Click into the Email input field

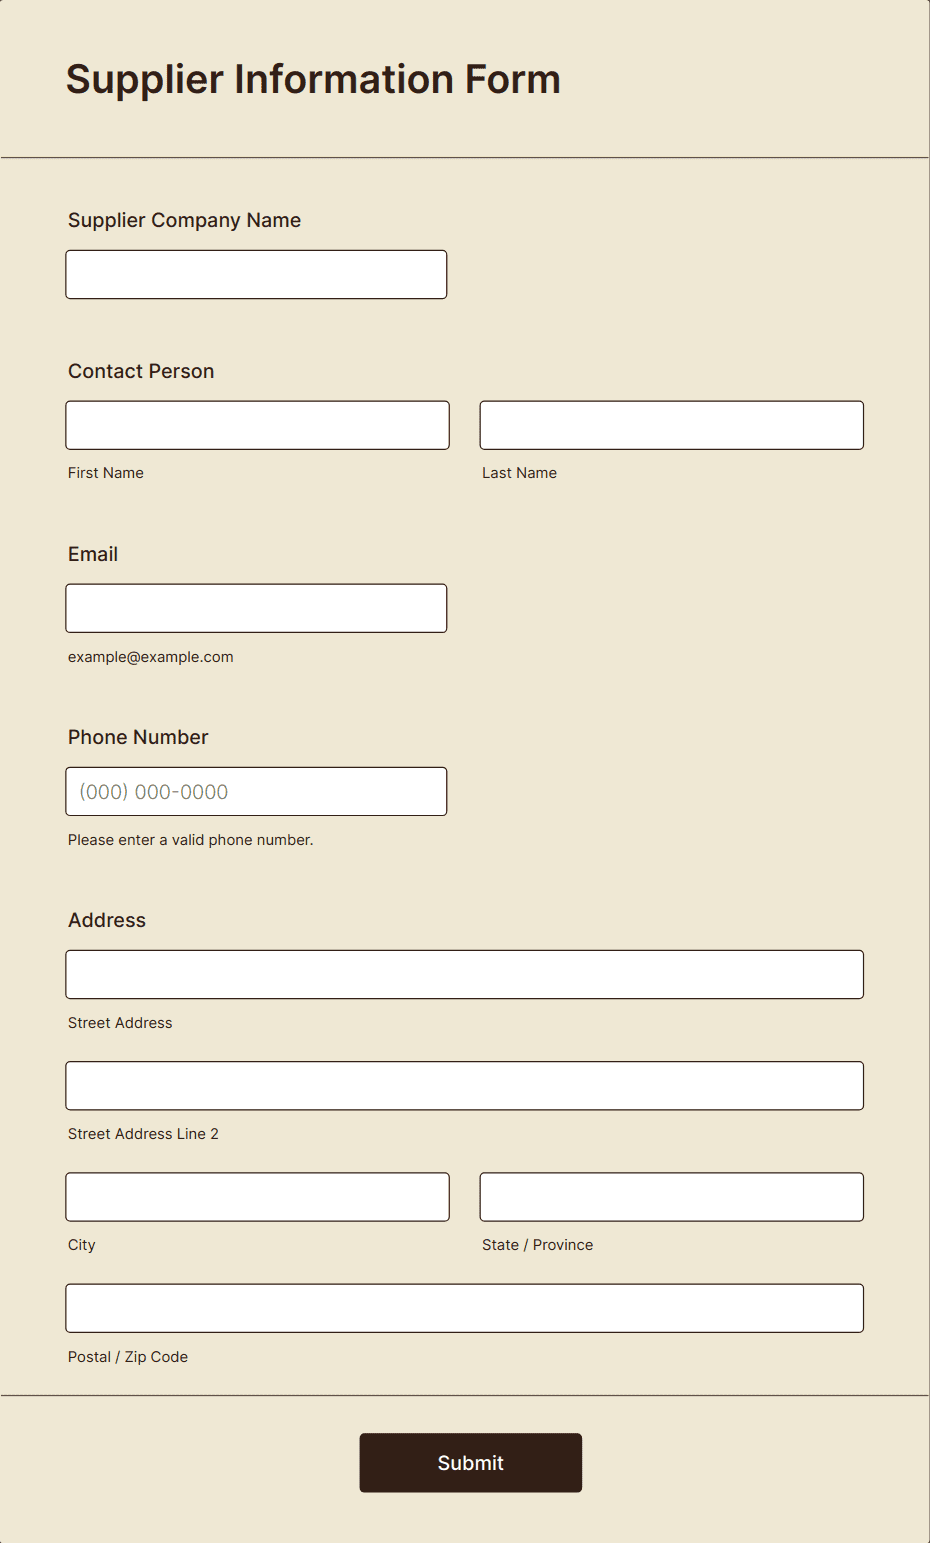click(256, 608)
